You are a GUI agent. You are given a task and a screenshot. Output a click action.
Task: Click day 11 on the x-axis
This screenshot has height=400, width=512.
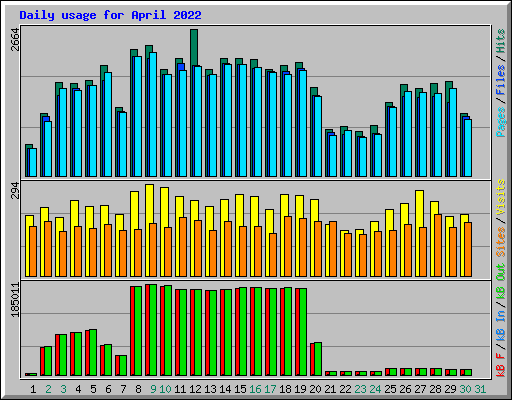(180, 389)
